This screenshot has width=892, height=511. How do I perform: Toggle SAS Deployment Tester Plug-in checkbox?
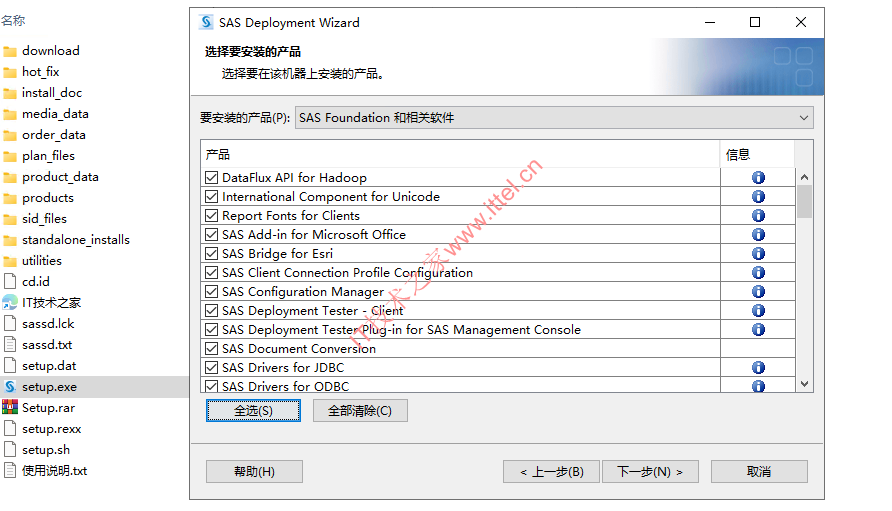(212, 329)
